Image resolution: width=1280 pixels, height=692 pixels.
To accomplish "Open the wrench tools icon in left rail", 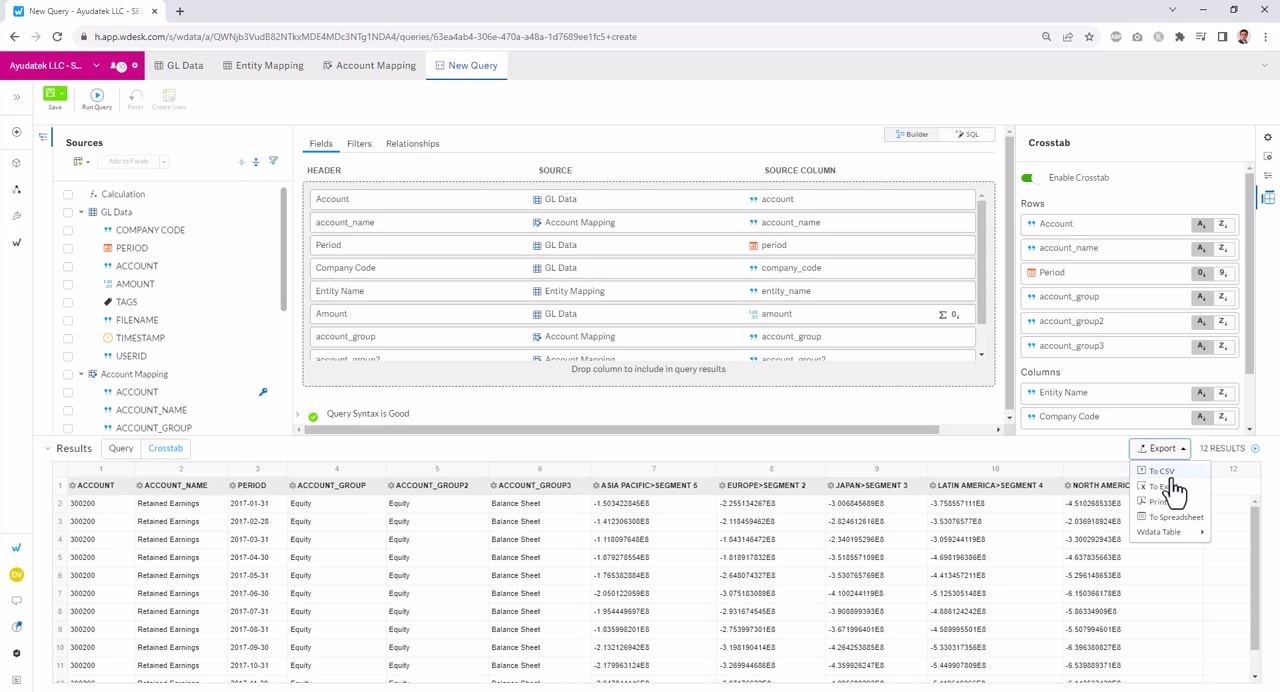I will pos(17,216).
